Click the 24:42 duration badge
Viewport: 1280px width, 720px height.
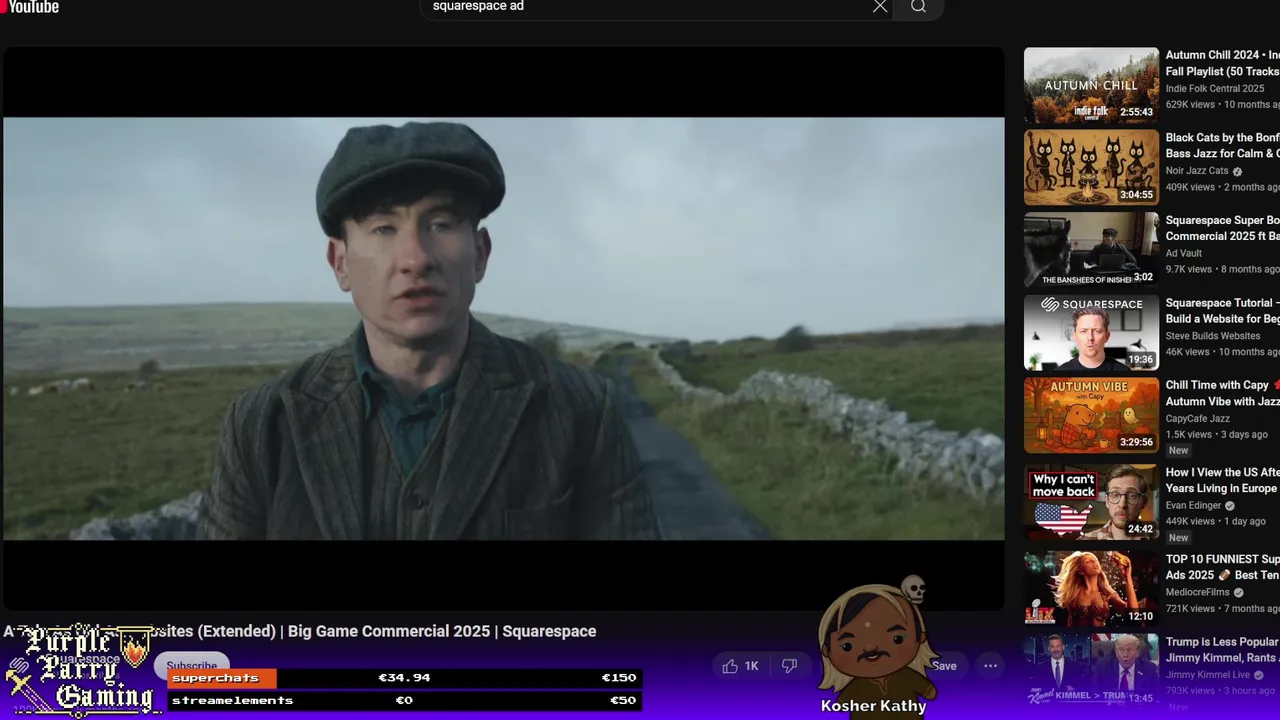click(x=1140, y=529)
